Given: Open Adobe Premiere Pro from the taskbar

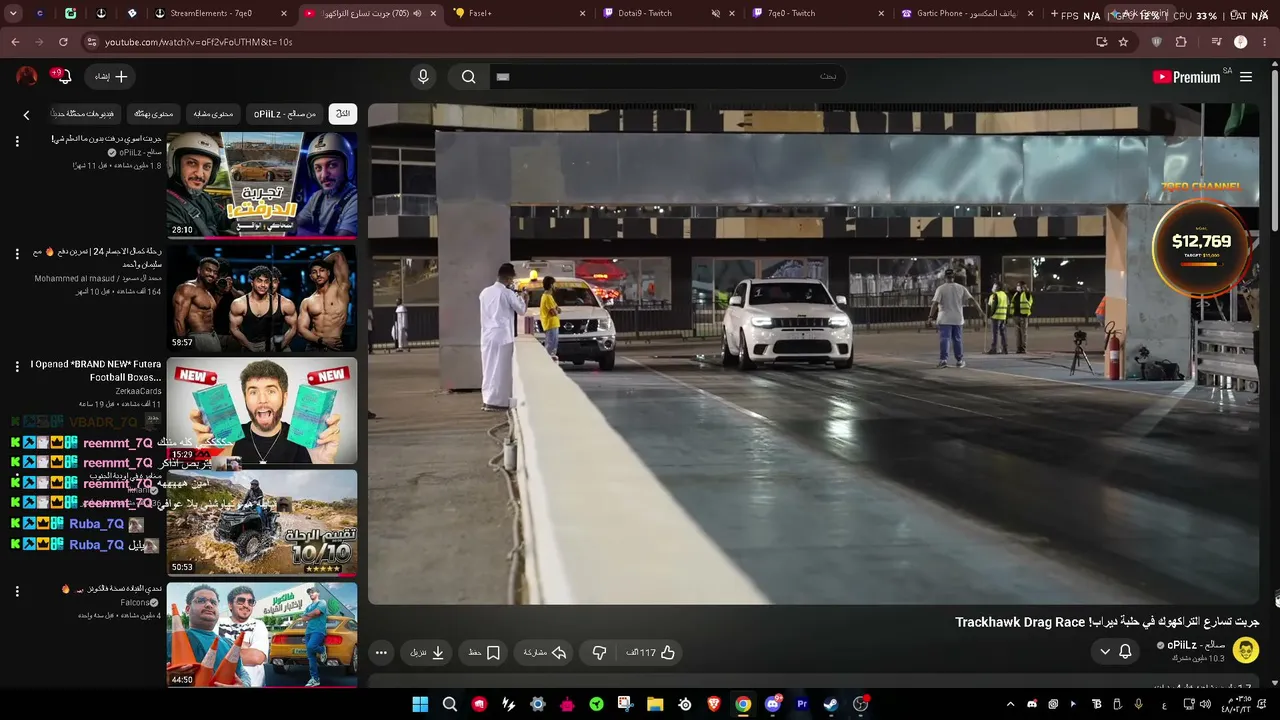Looking at the screenshot, I should point(802,704).
